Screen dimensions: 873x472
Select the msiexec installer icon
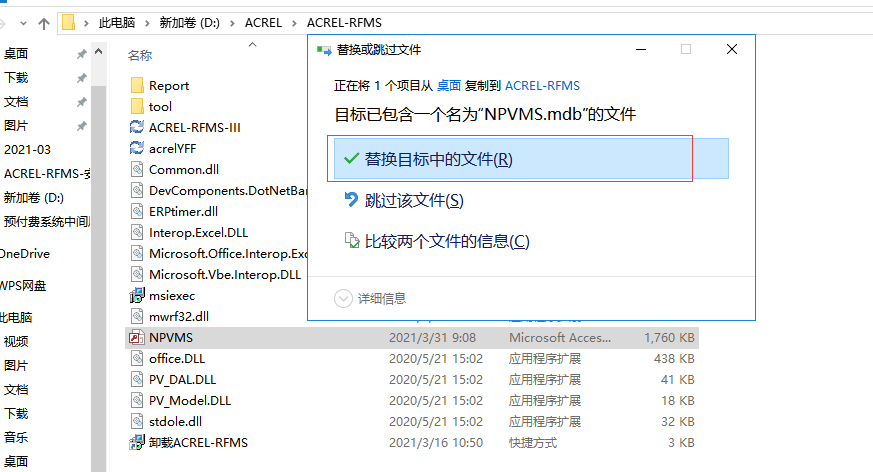(x=138, y=295)
